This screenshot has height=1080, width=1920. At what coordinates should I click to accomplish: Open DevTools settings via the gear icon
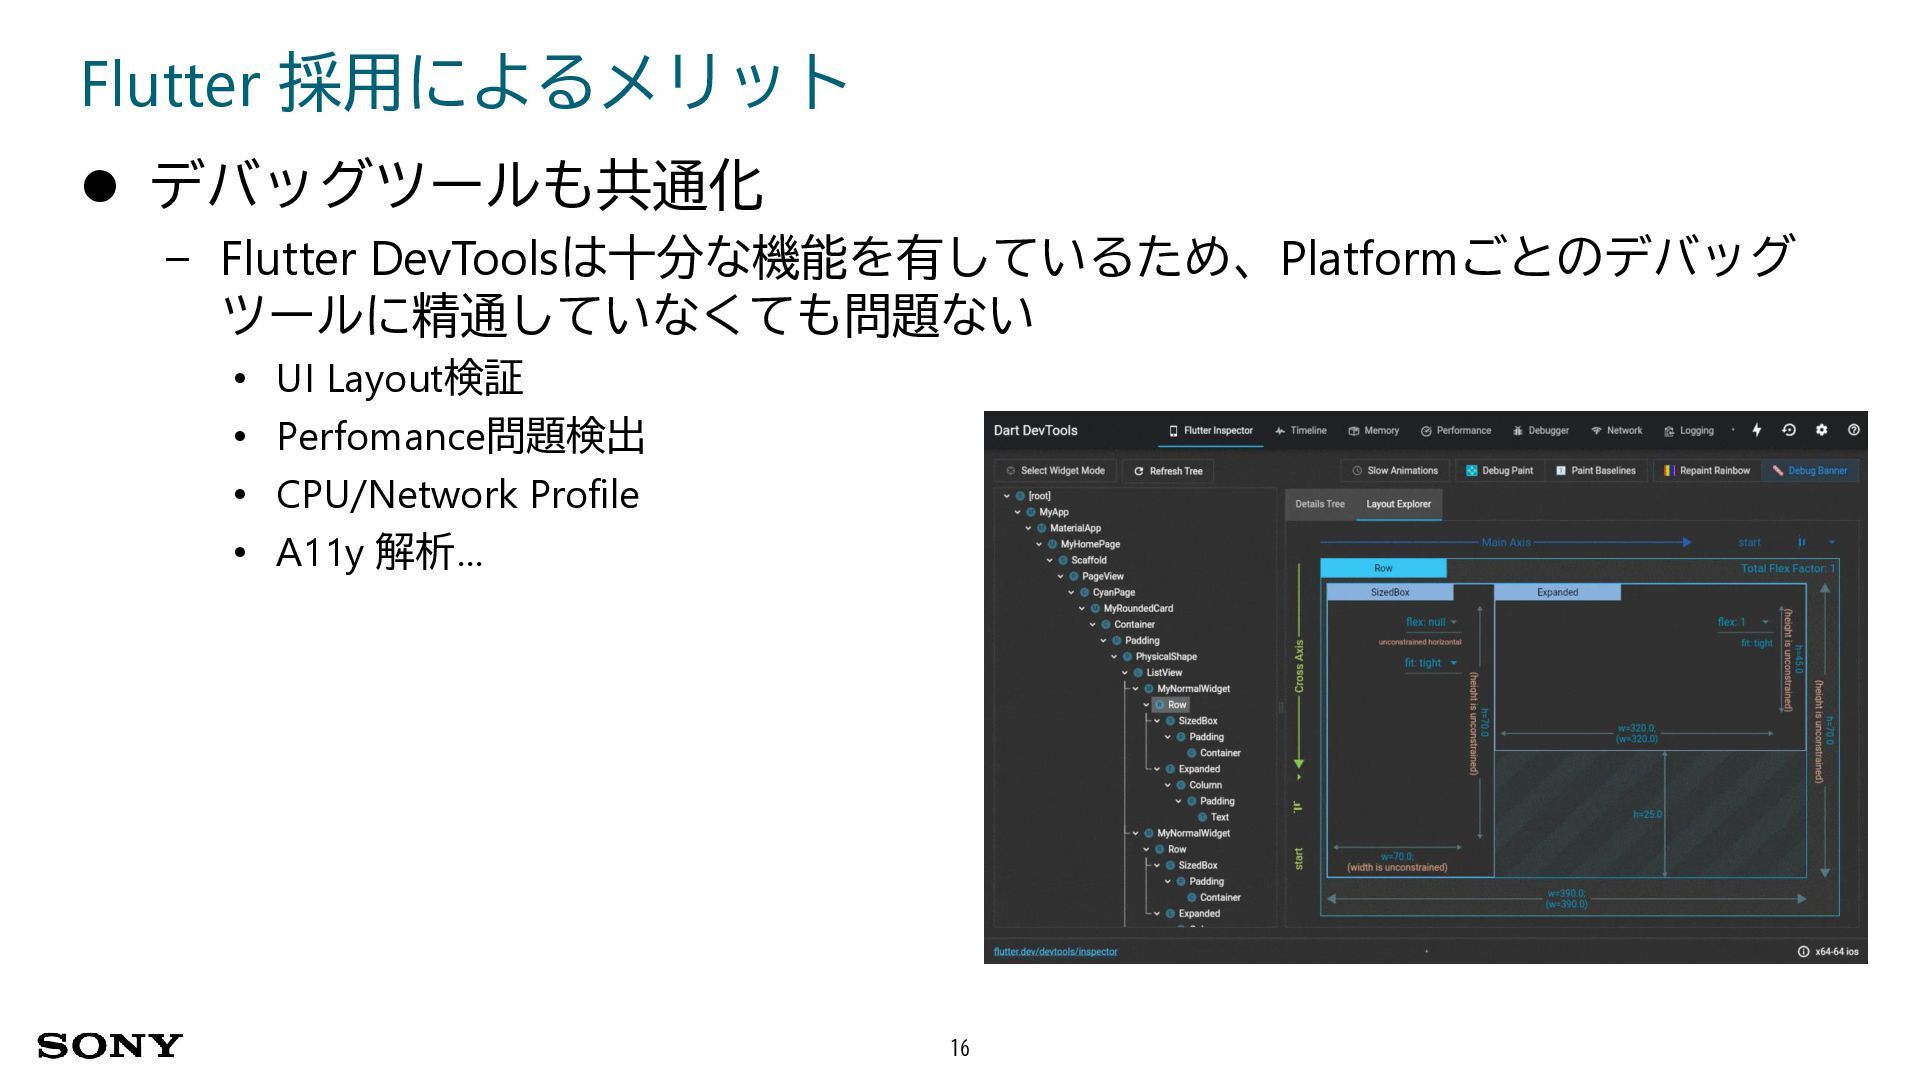pos(1821,430)
